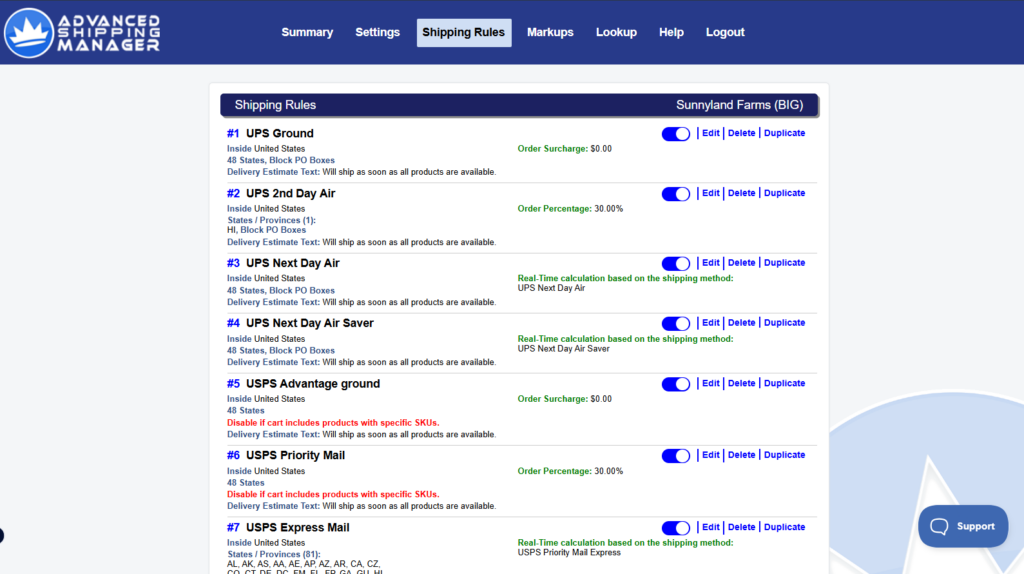Click 'Order Surcharge: $0.00' for UPS Ground

point(565,149)
